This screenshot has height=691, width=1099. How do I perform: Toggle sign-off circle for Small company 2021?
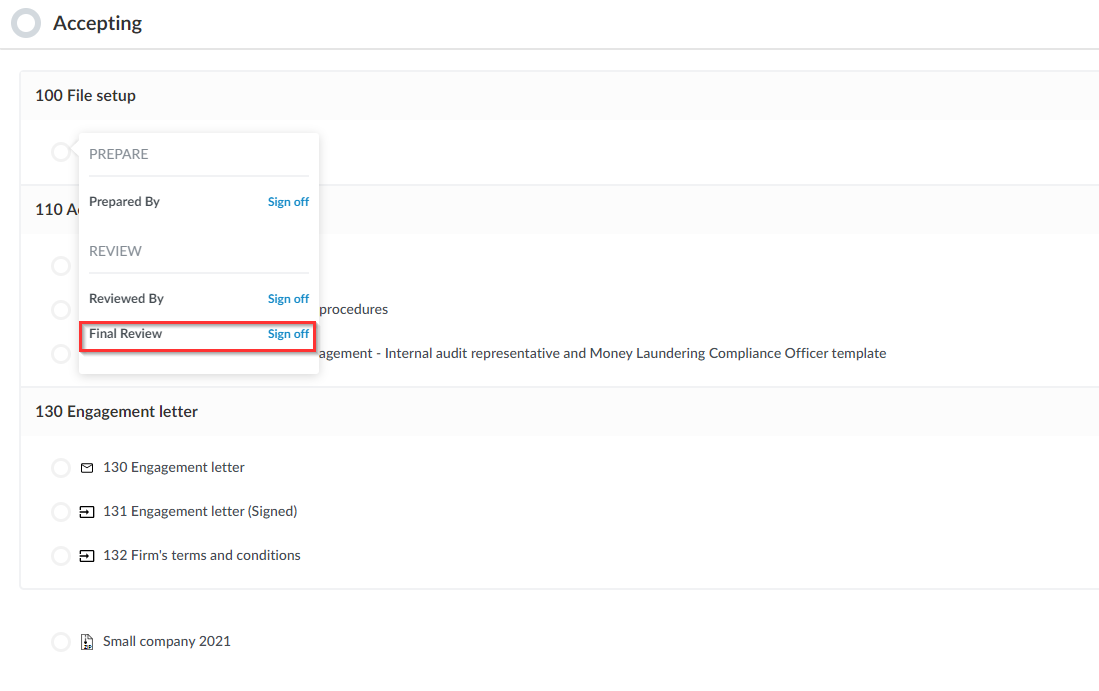click(61, 642)
